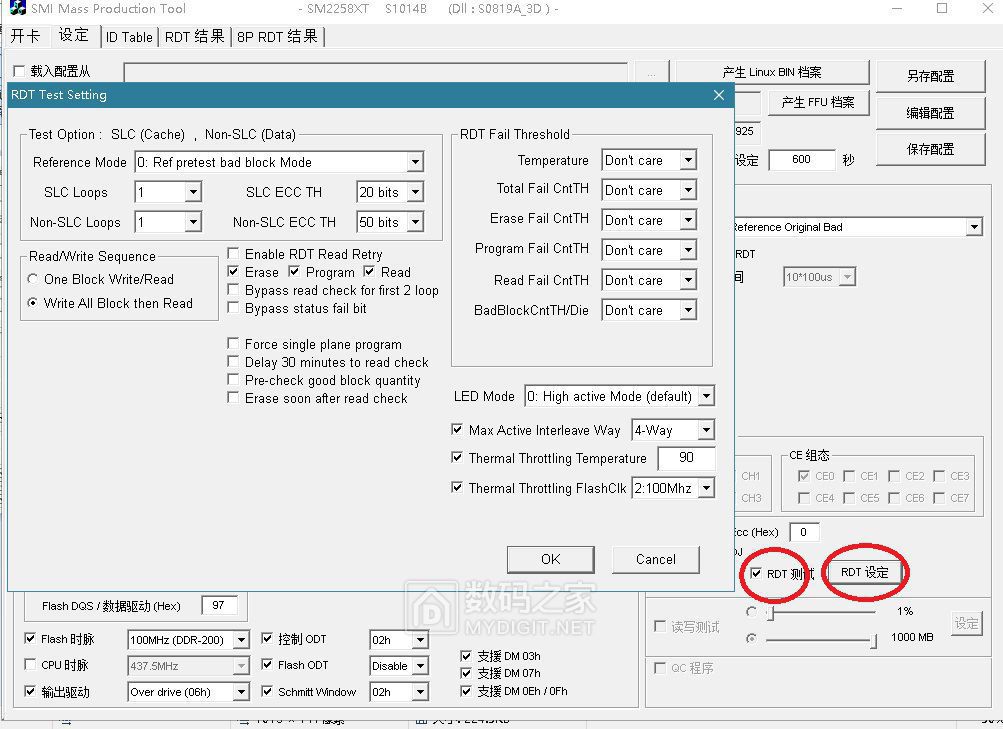Enable Force single plane program
Image resolution: width=1003 pixels, height=729 pixels.
click(x=233, y=343)
